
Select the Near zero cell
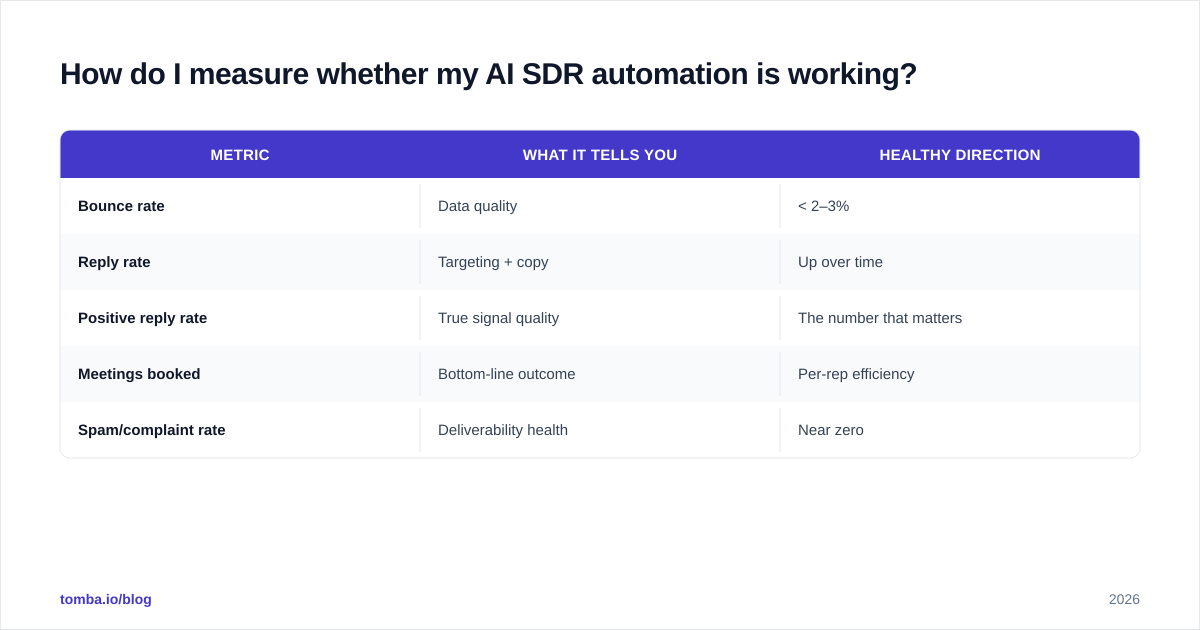(960, 430)
